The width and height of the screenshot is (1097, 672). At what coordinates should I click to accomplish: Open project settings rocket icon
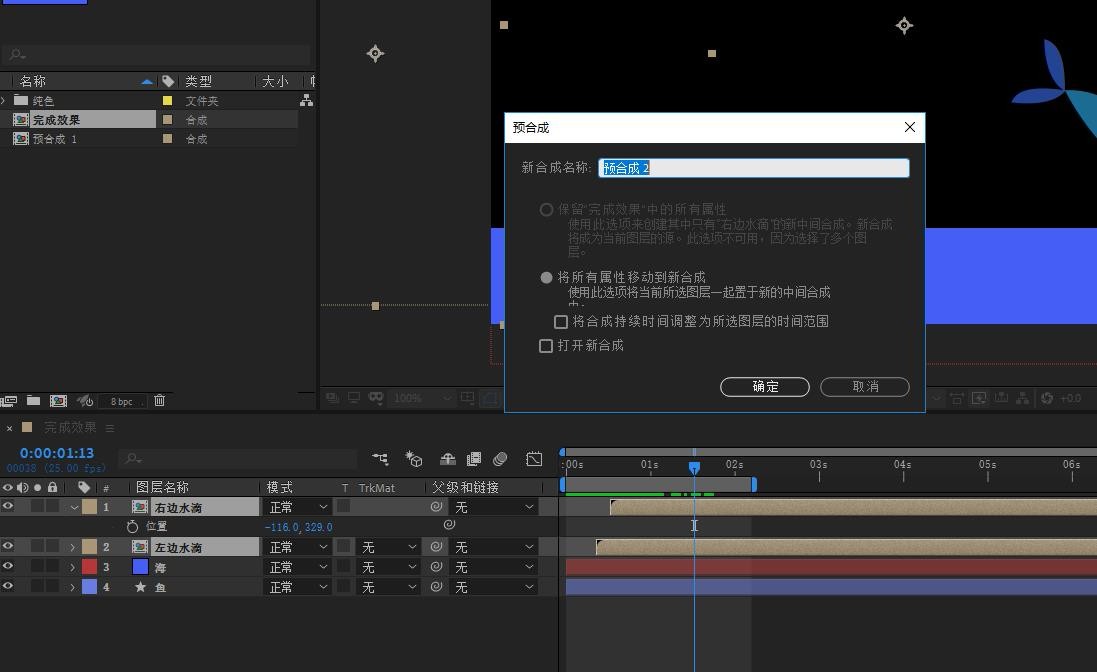85,401
